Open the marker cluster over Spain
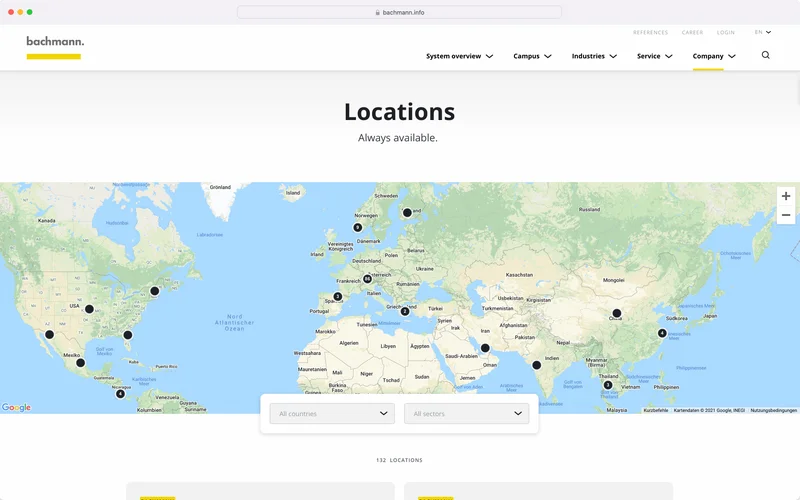Image resolution: width=800 pixels, height=500 pixels. (337, 296)
